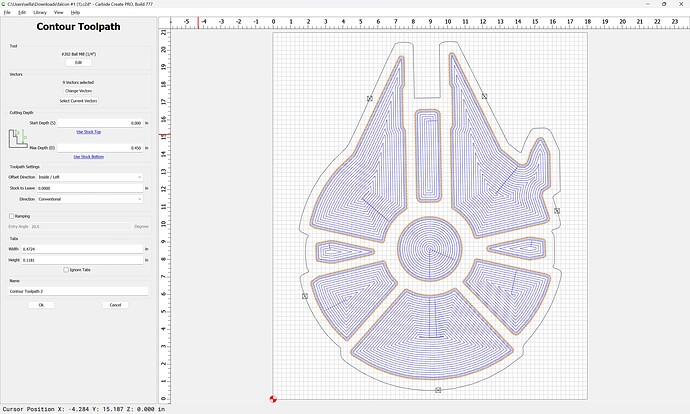Check the Ignore Tabs option

pos(63,270)
